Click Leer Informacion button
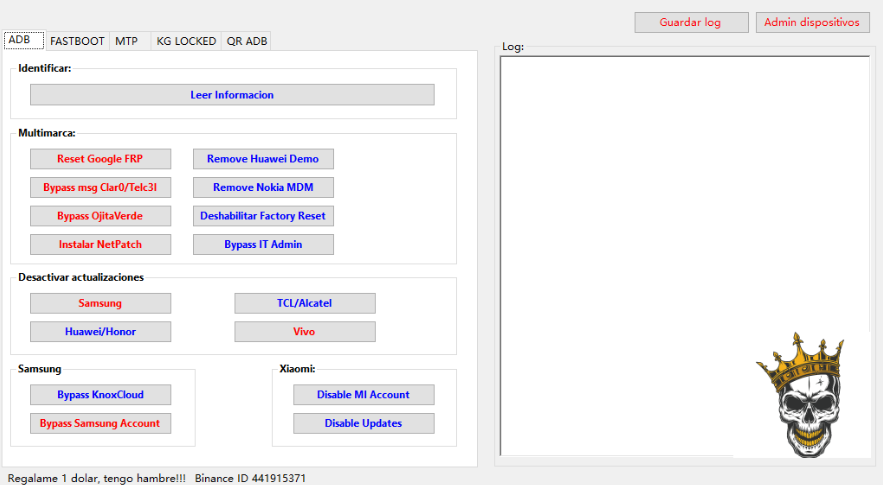883x485 pixels. pos(232,95)
